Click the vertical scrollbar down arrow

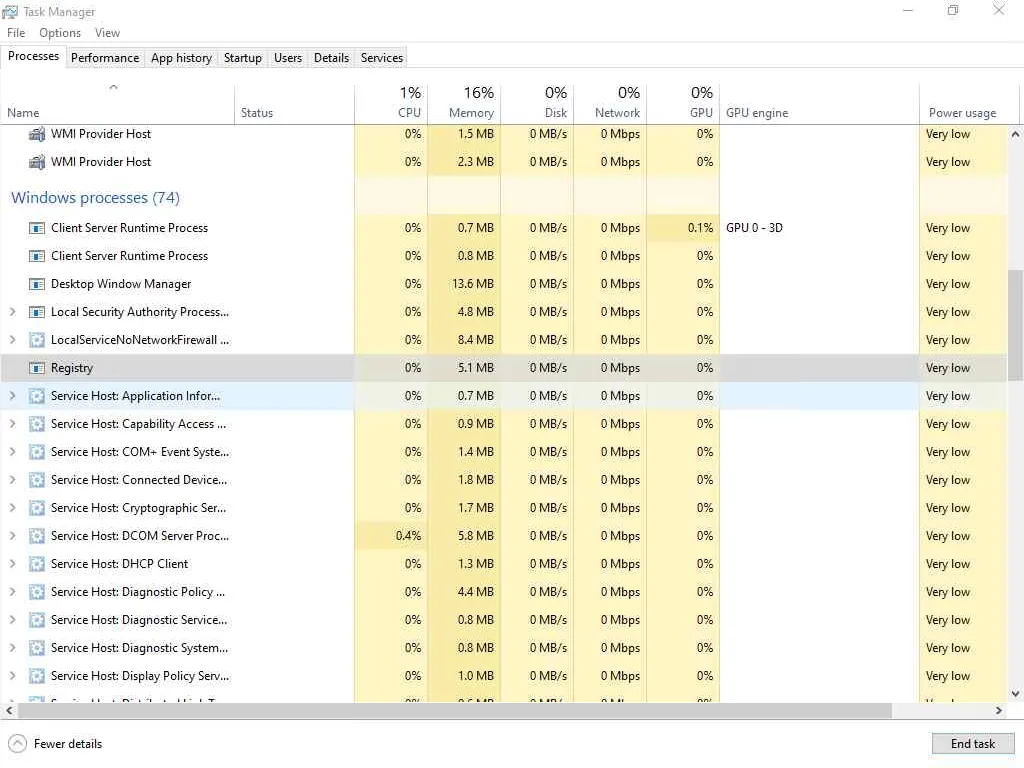(1016, 693)
